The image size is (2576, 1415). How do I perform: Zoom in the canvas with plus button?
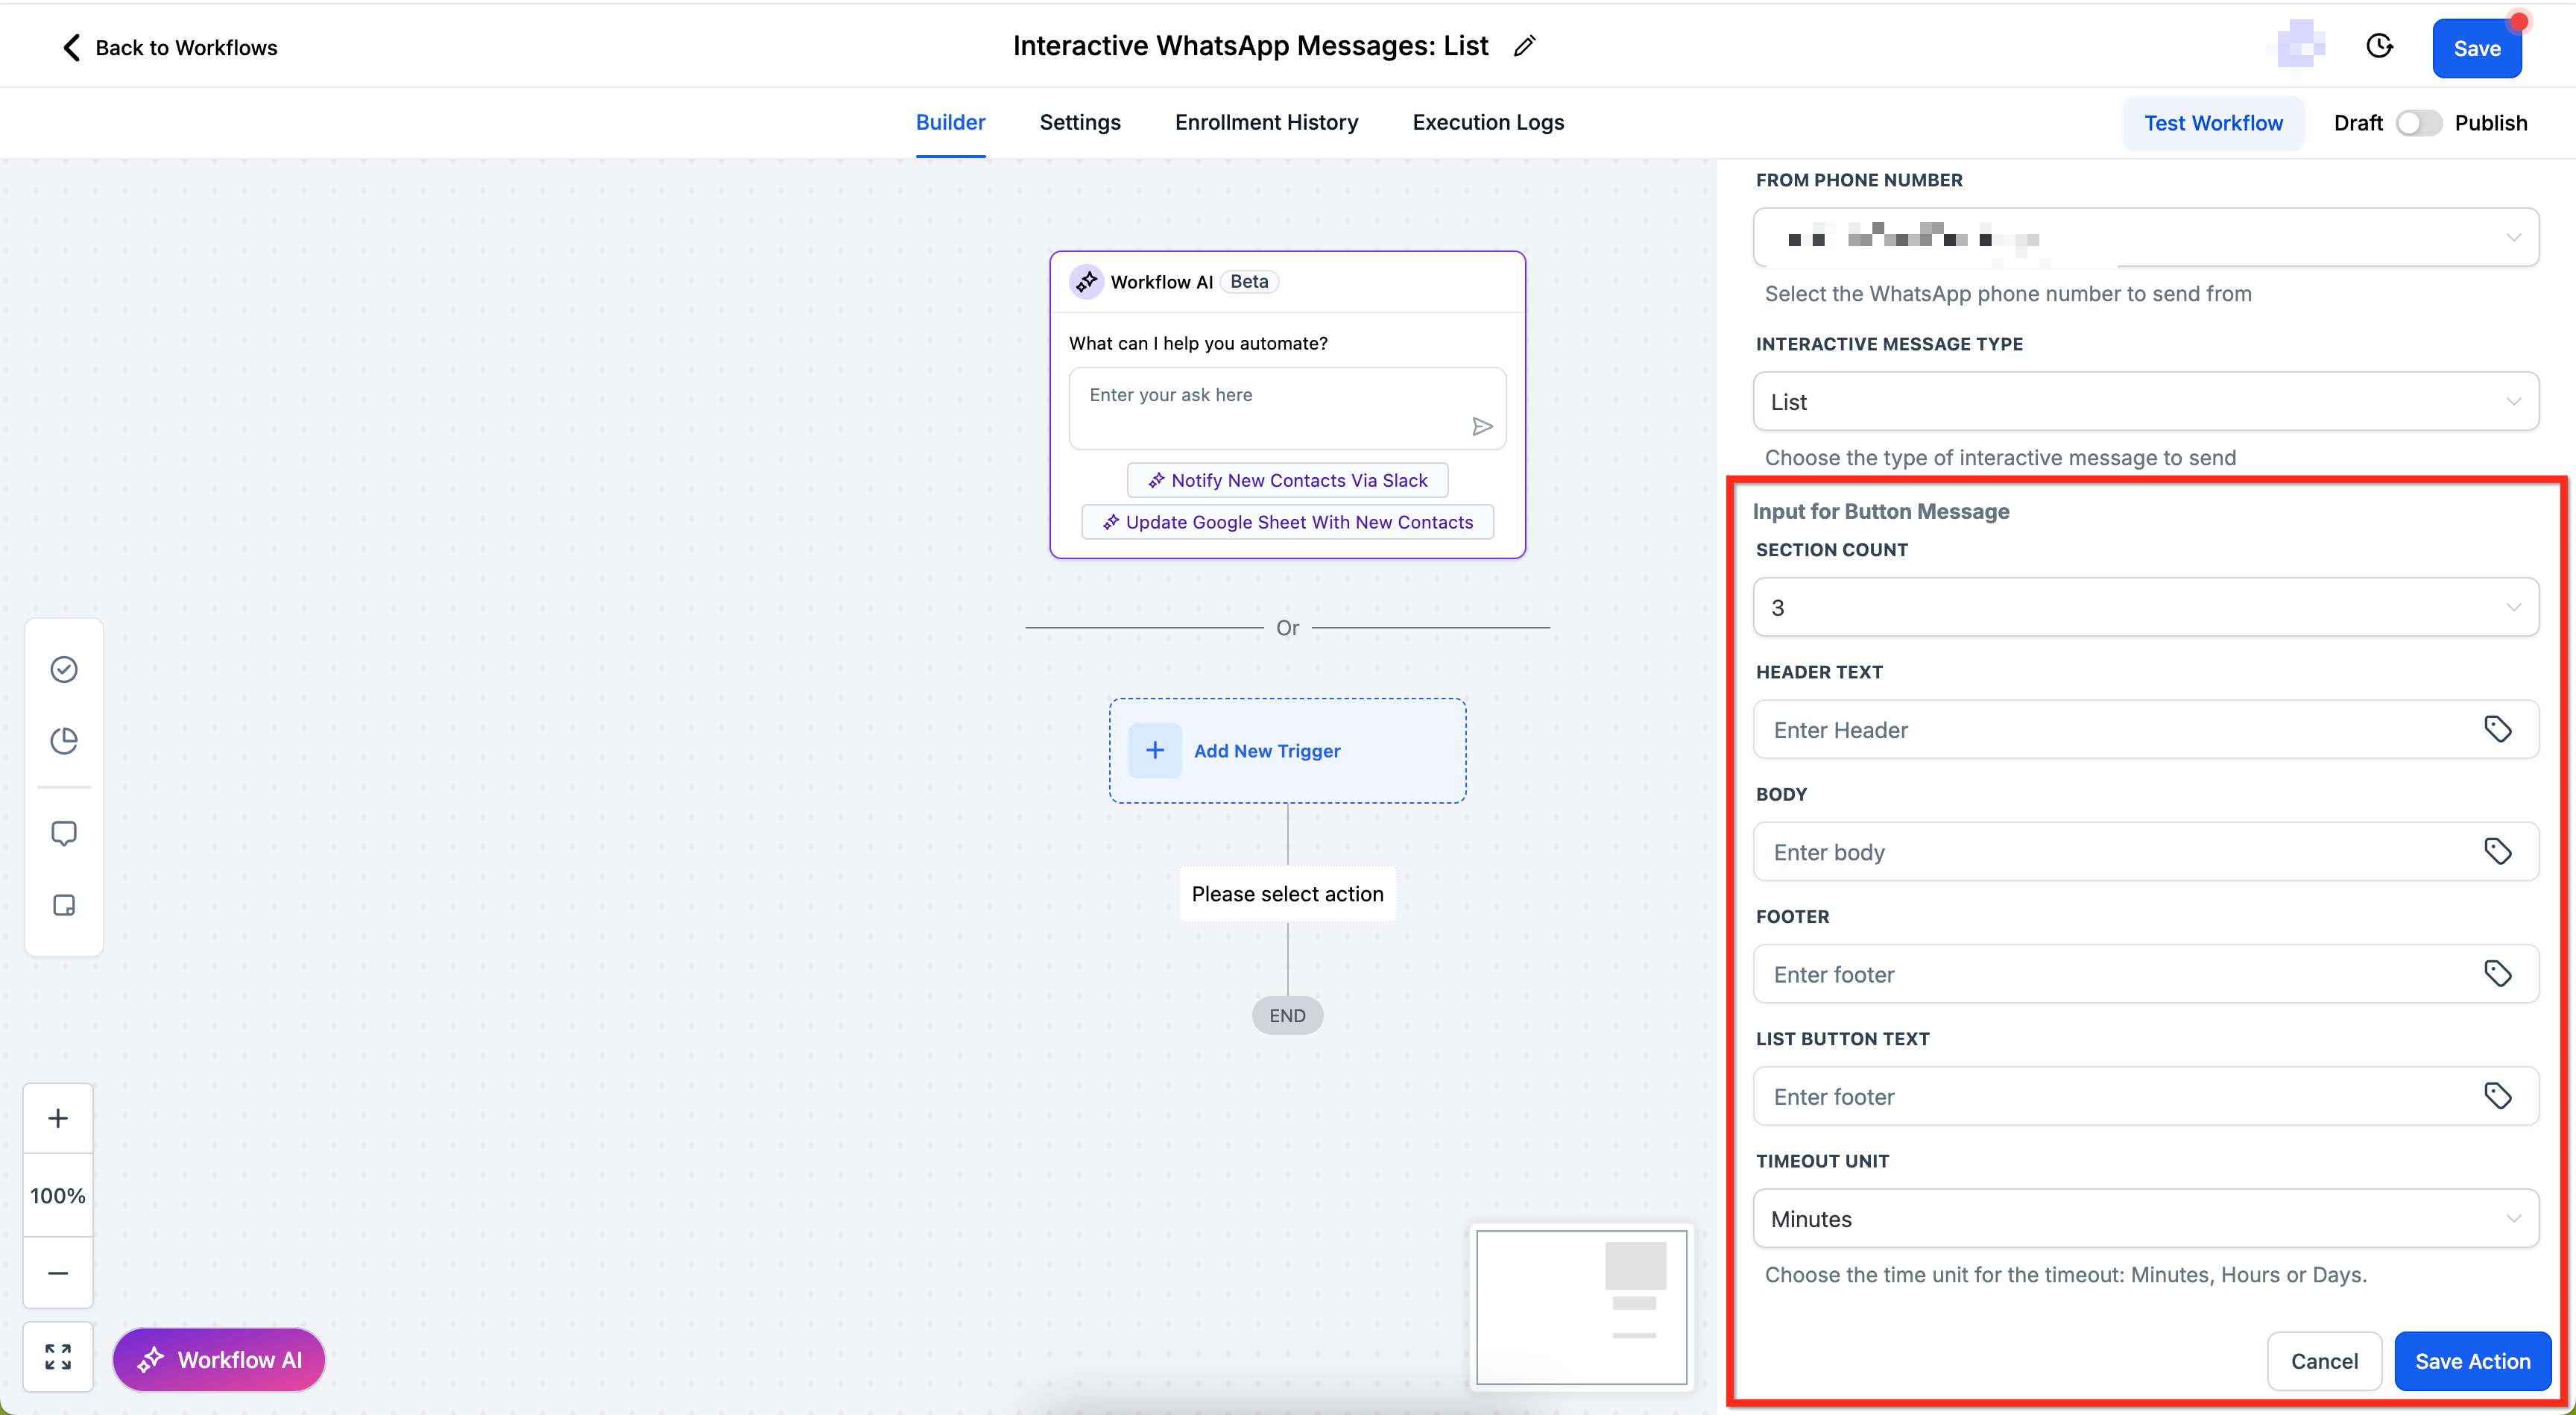tap(58, 1118)
